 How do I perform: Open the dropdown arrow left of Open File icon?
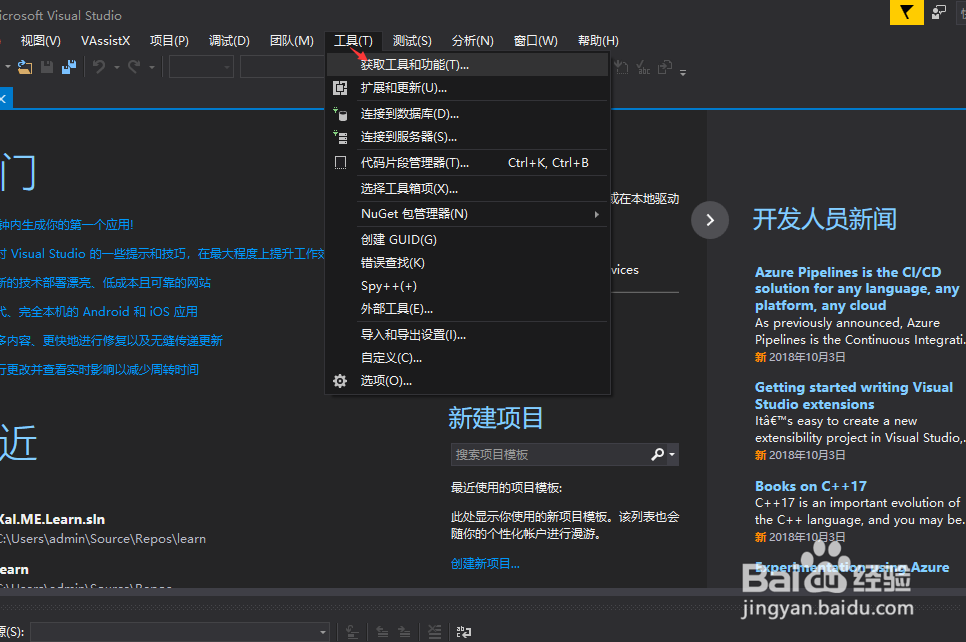click(x=8, y=67)
